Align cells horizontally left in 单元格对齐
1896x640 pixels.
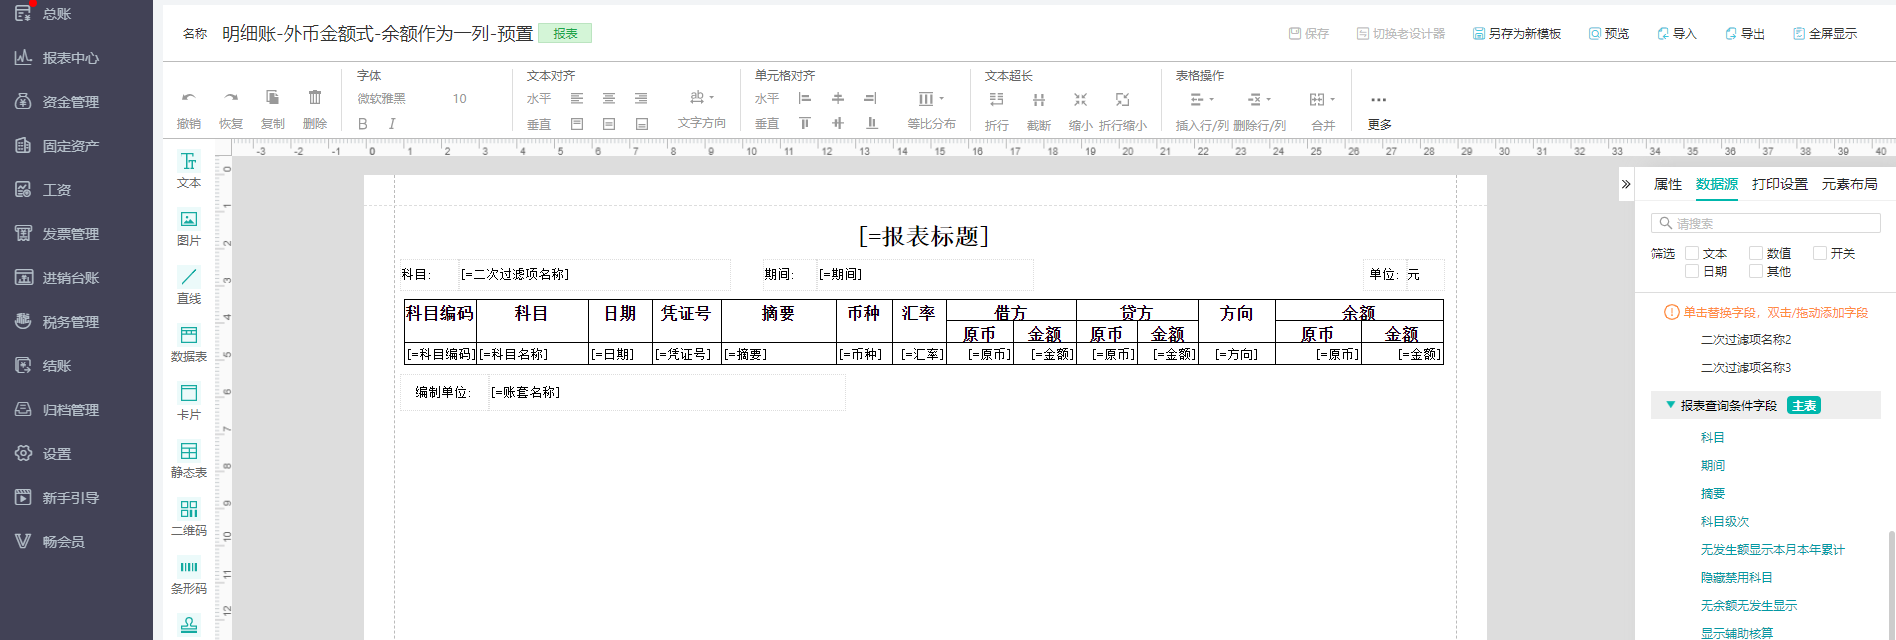[x=805, y=98]
